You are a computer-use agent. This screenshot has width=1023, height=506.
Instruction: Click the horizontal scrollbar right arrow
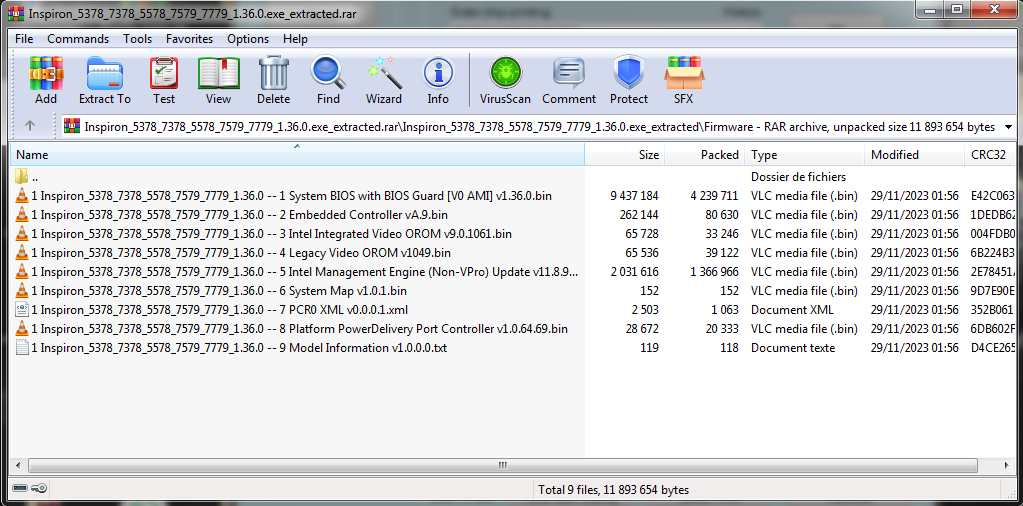1007,466
